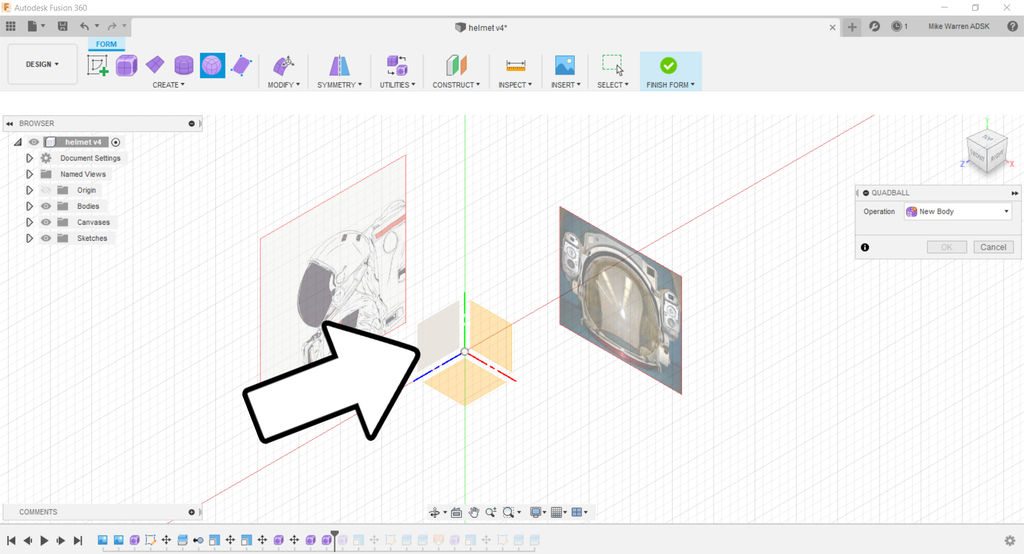The image size is (1024, 554).
Task: Toggle visibility of the Canvases folder
Action: (x=46, y=222)
